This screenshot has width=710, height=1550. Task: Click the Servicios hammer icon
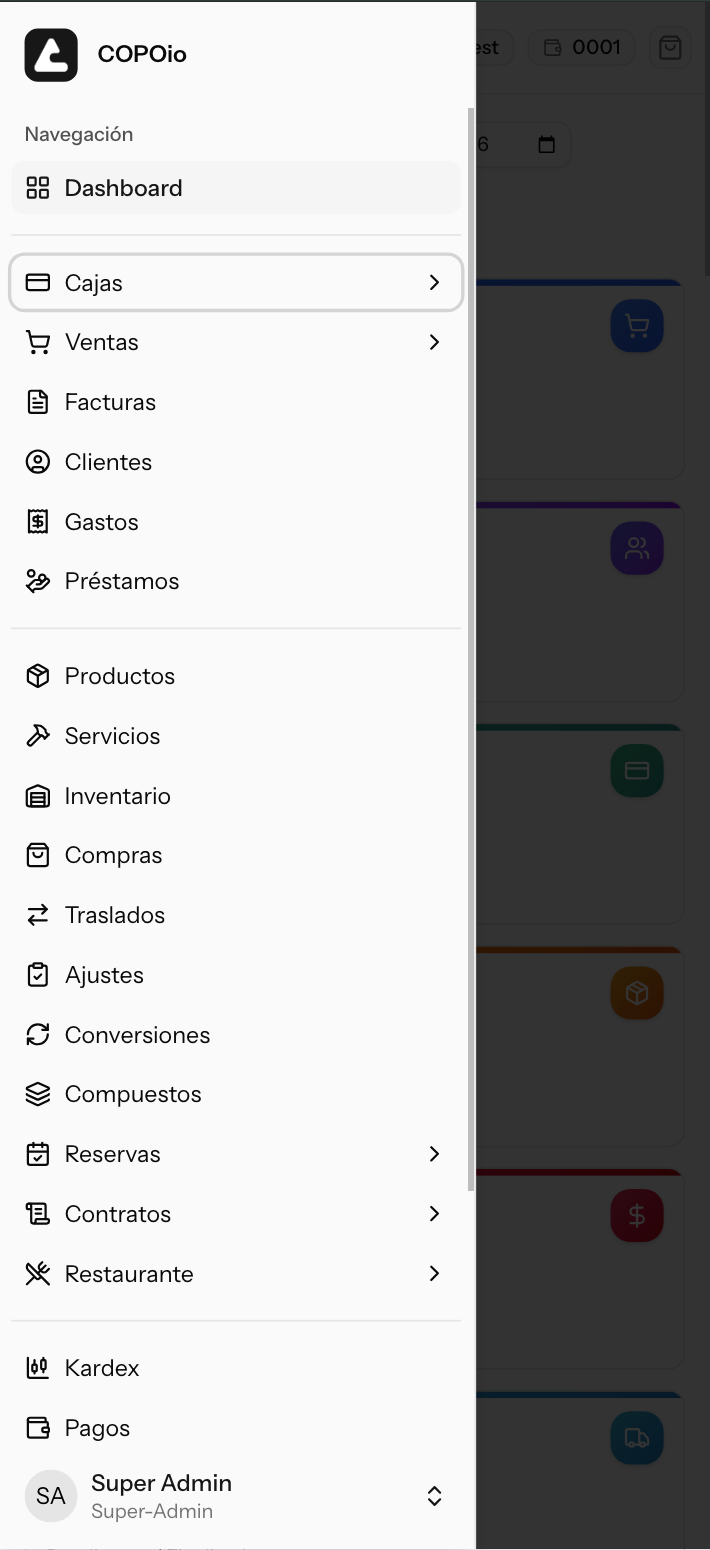[x=38, y=736]
